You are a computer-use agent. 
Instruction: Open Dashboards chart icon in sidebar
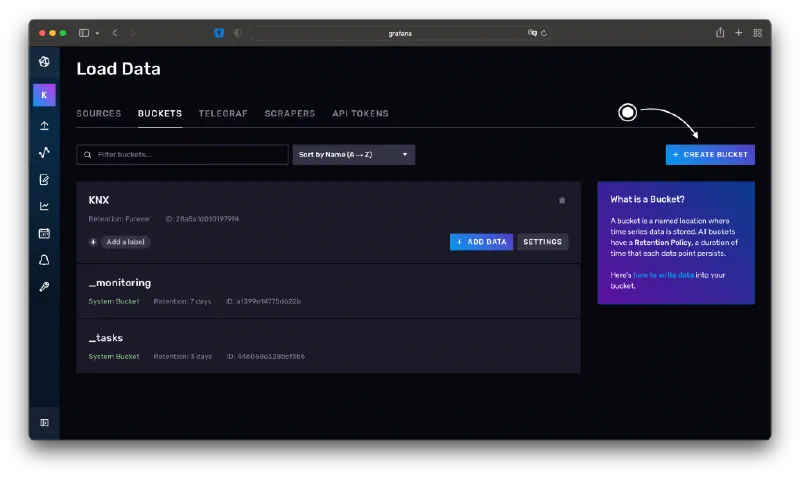click(44, 206)
